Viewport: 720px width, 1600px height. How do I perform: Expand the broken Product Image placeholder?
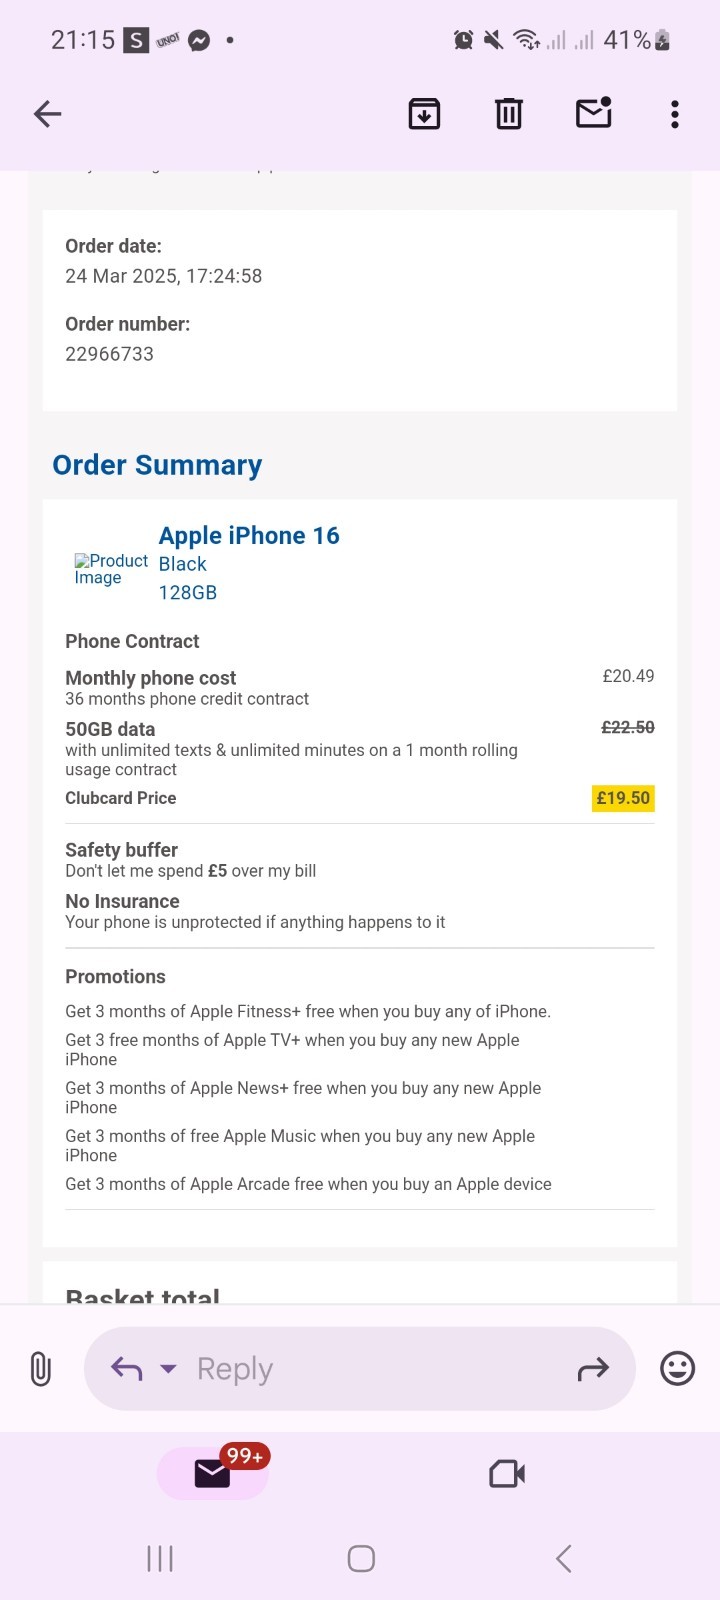point(110,569)
